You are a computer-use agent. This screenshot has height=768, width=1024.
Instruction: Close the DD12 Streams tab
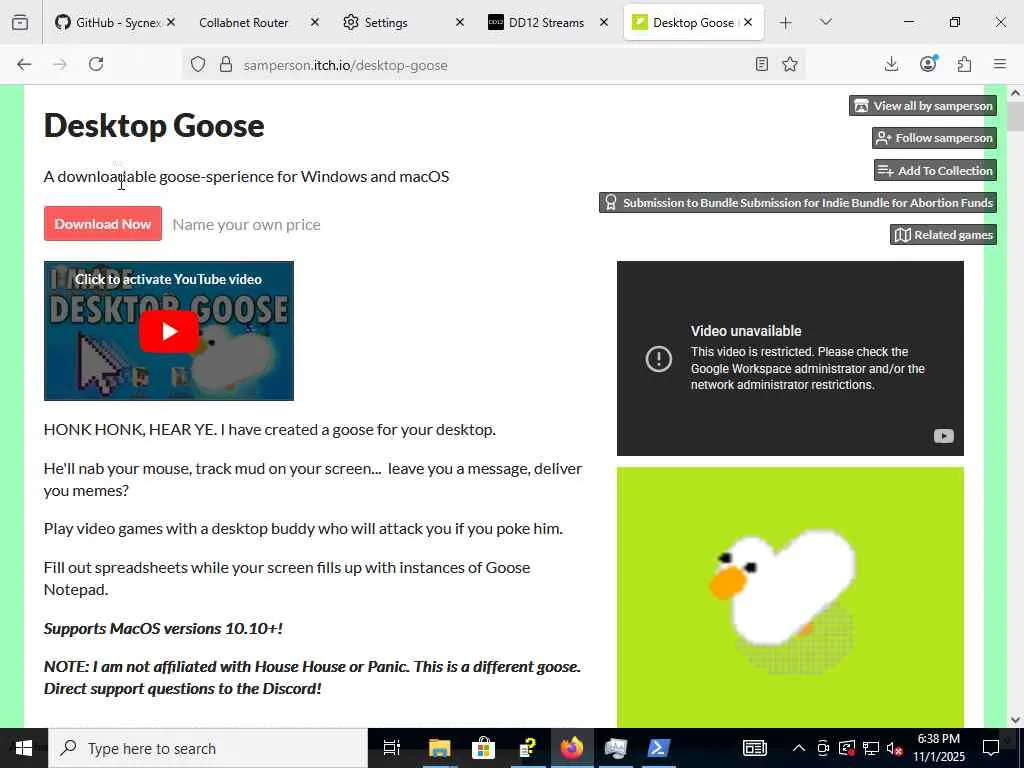coord(604,22)
